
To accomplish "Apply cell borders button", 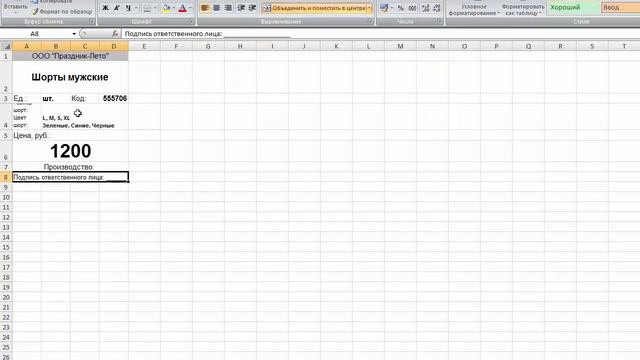I will (x=147, y=8).
